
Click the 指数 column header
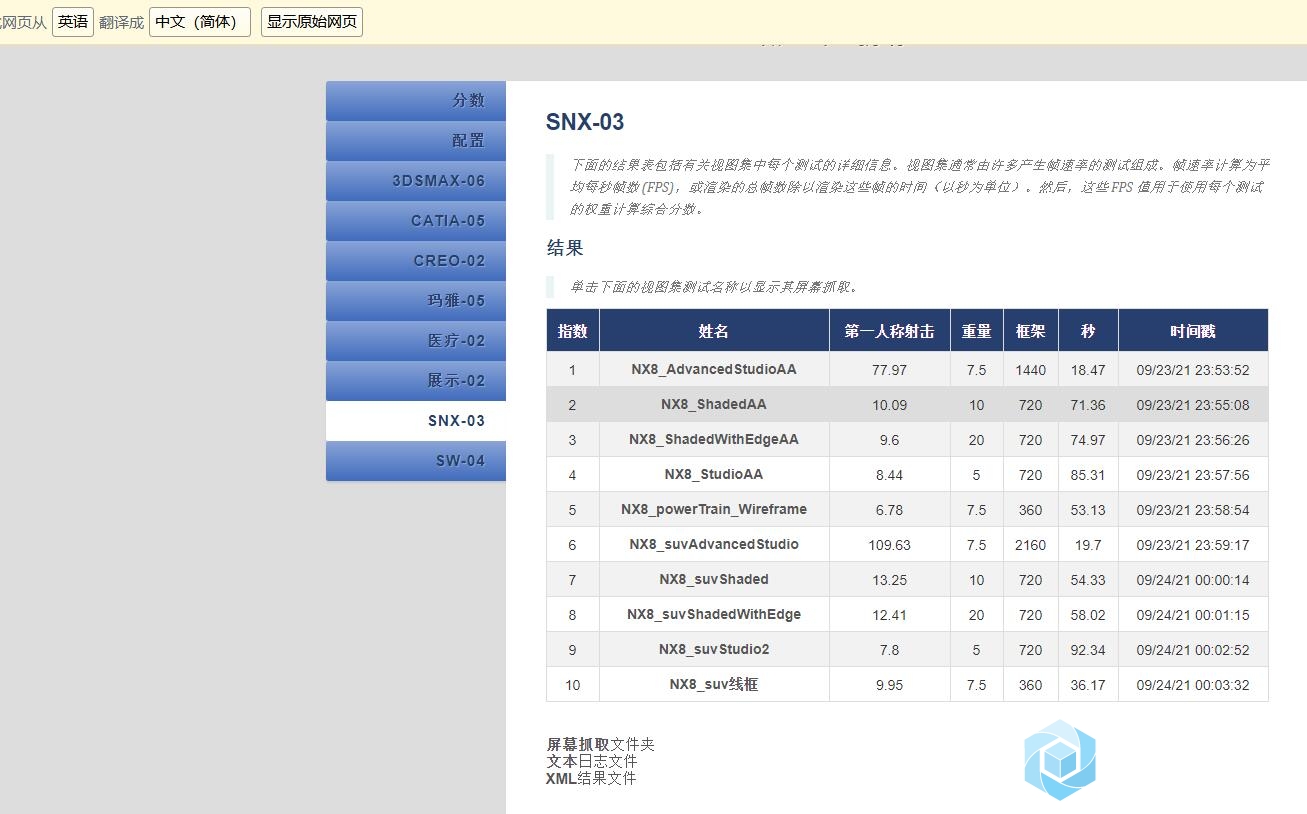(573, 331)
